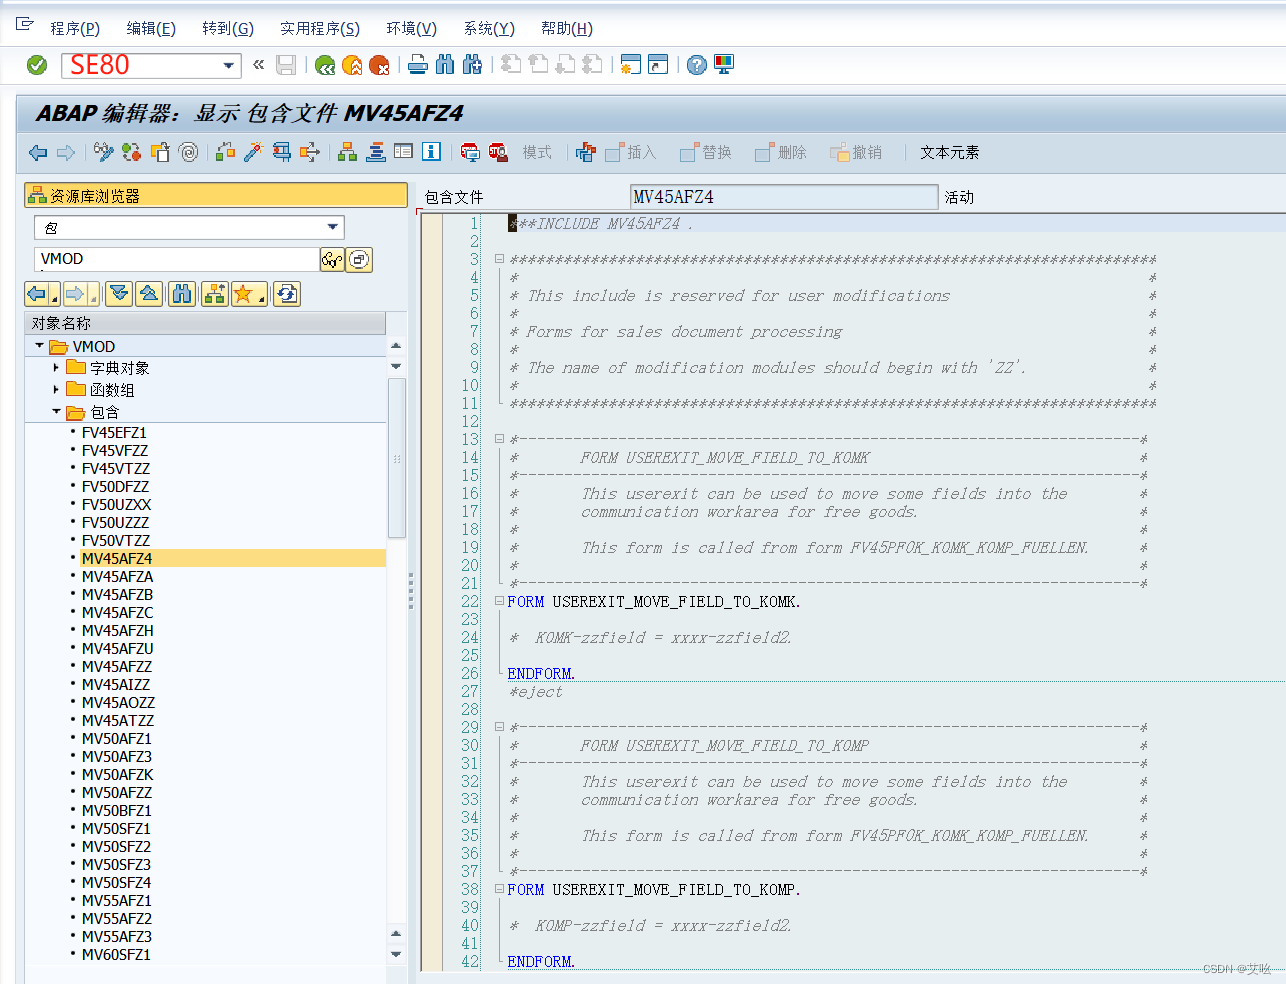Click the Customize Local Layout monitor icon
This screenshot has height=984, width=1286.
(x=724, y=65)
